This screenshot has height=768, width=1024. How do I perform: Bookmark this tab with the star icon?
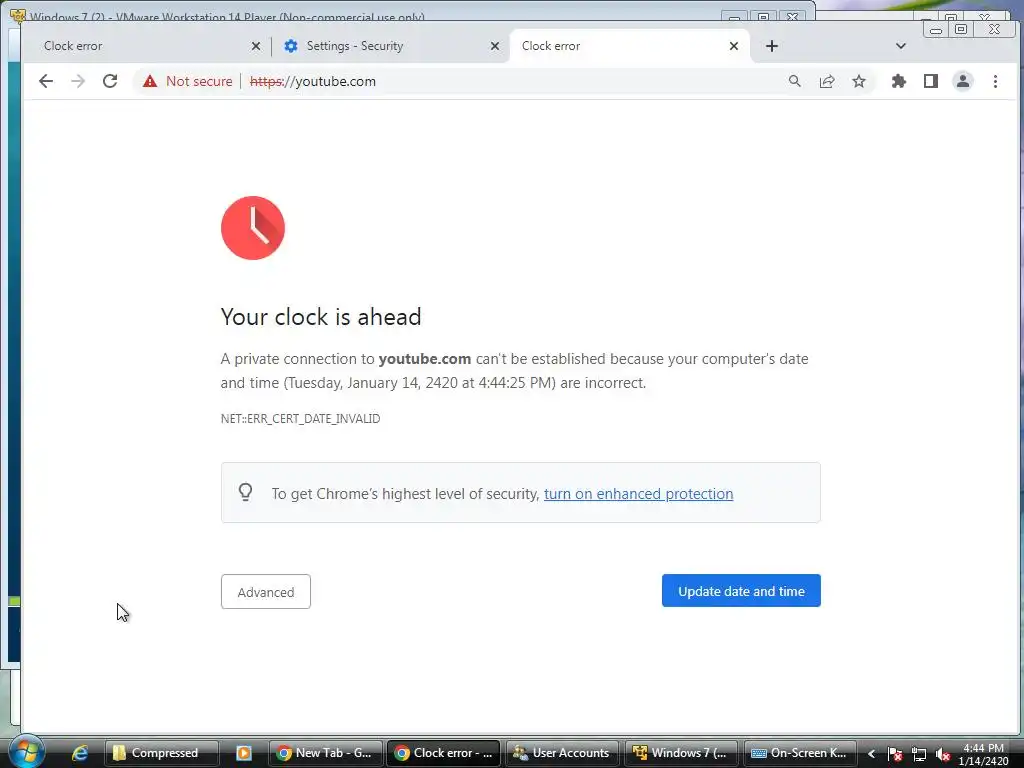859,81
